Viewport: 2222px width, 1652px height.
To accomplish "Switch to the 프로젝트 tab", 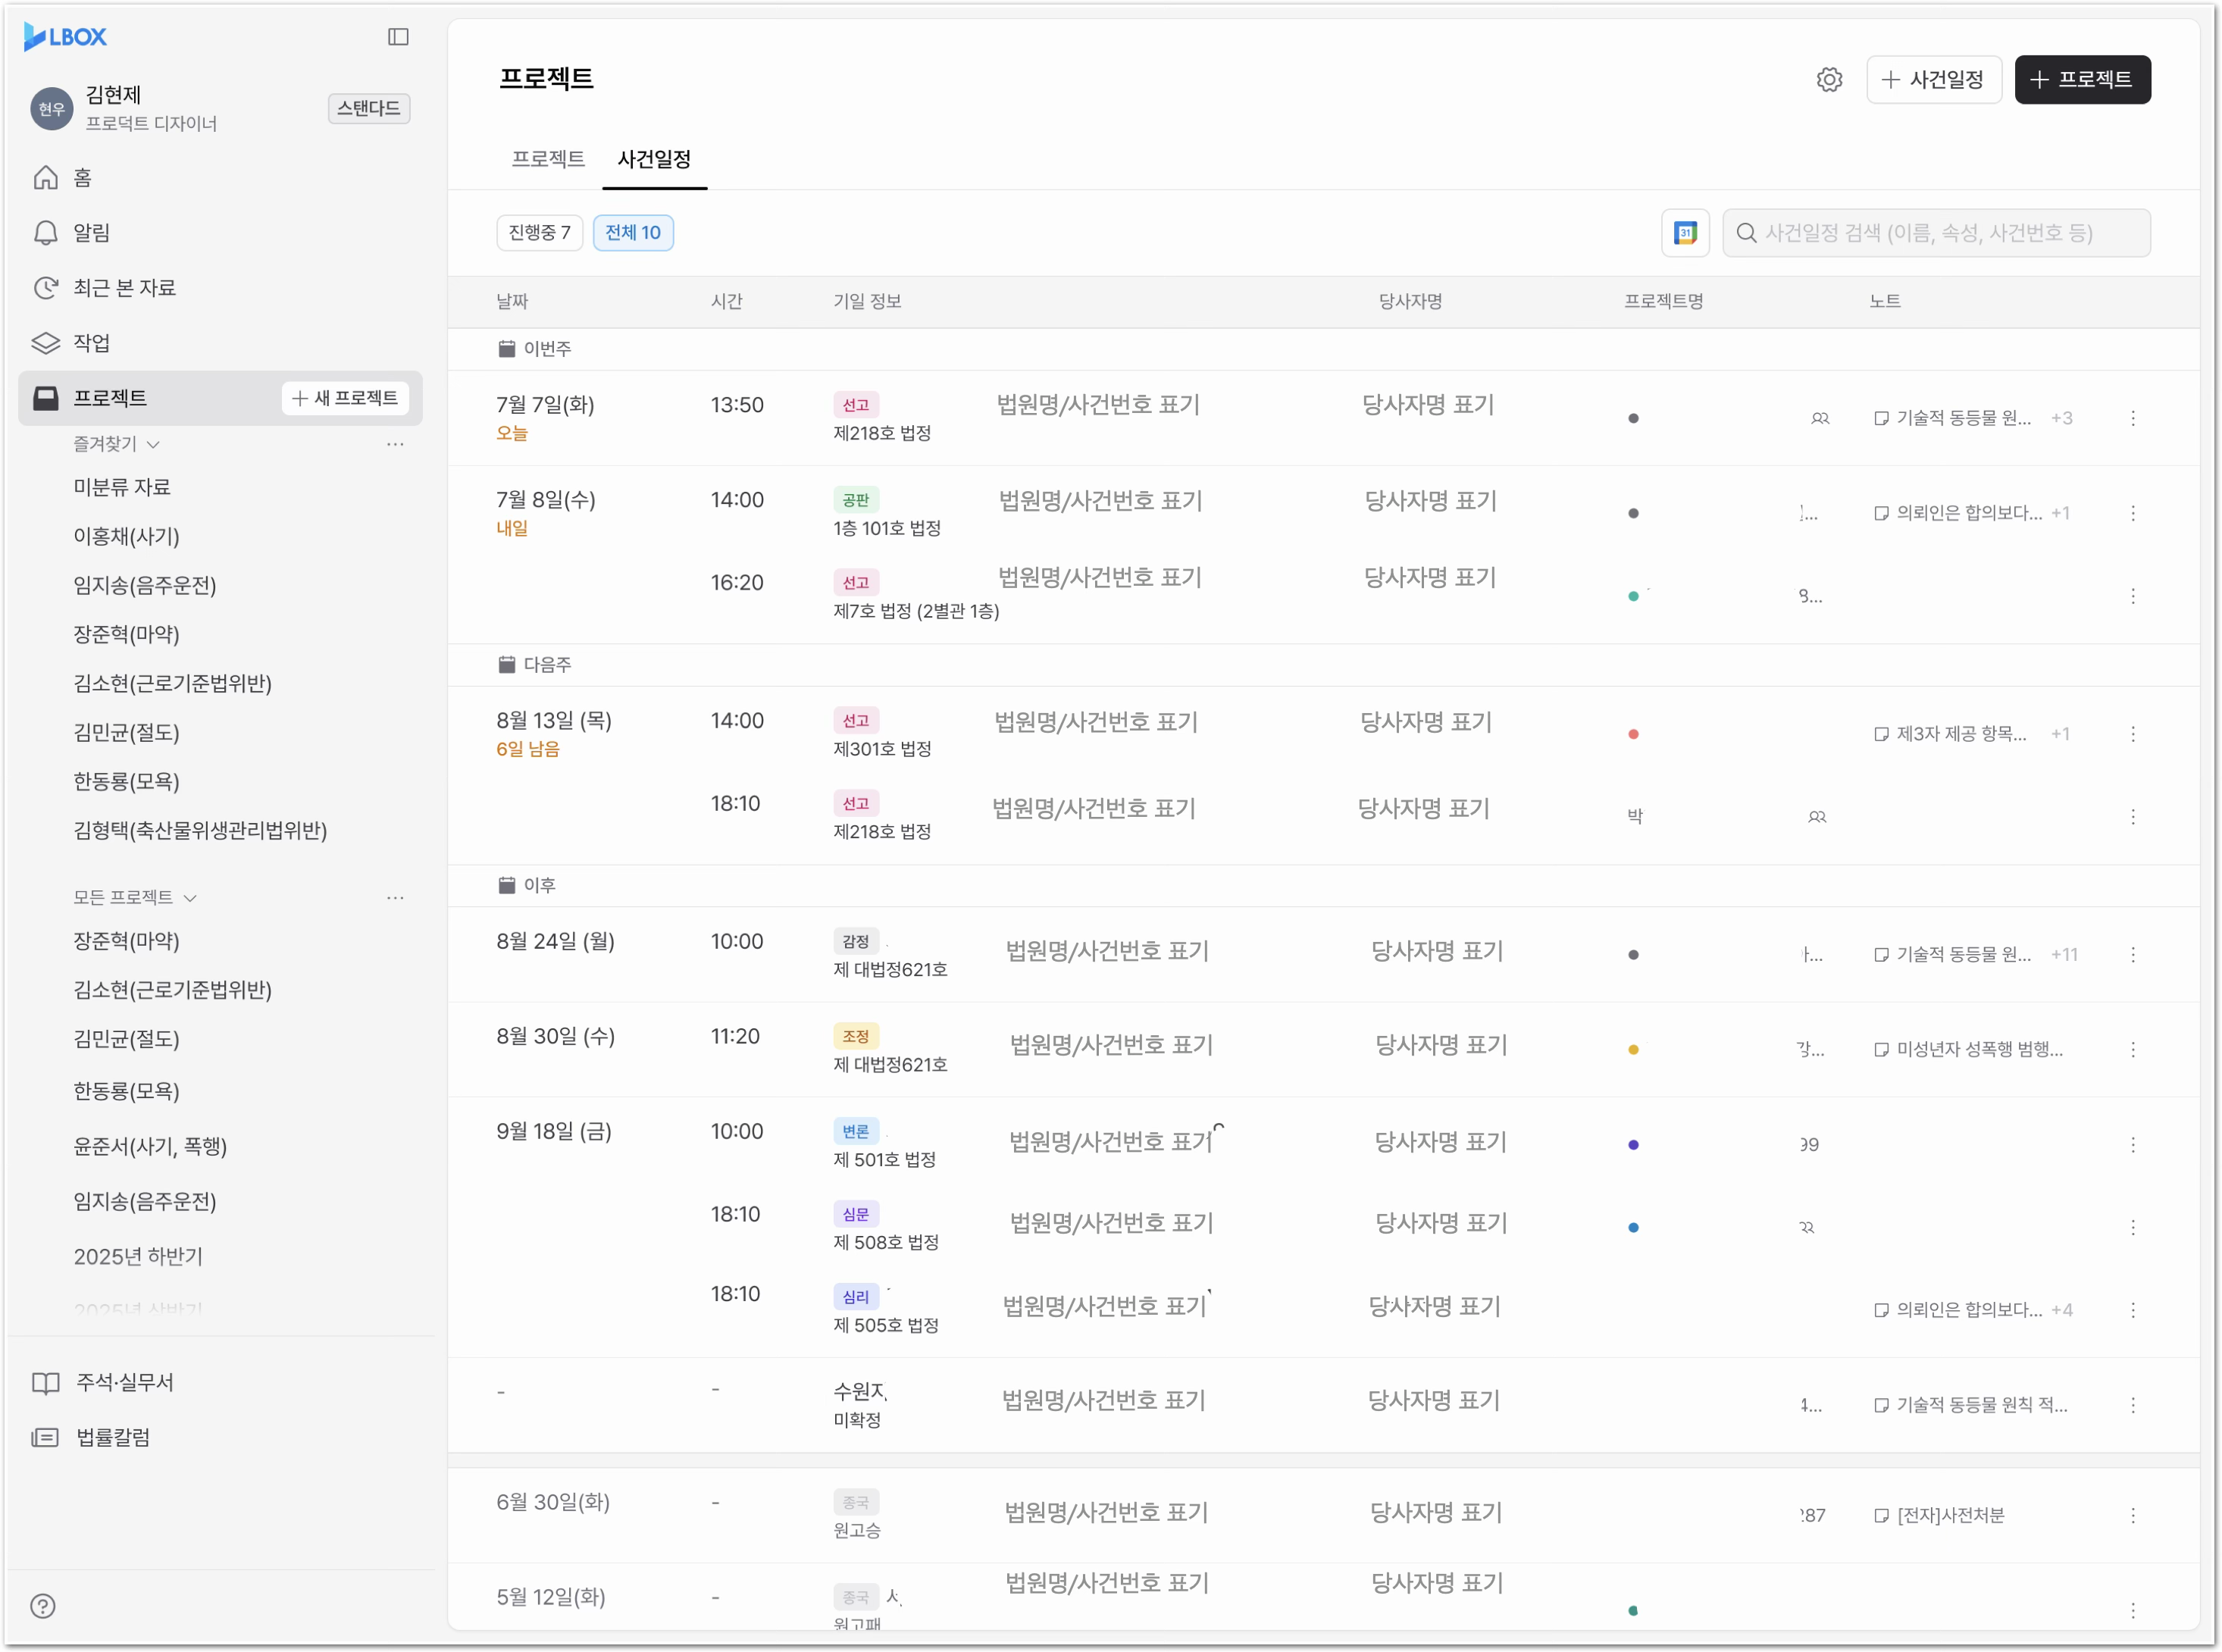I will click(x=548, y=159).
